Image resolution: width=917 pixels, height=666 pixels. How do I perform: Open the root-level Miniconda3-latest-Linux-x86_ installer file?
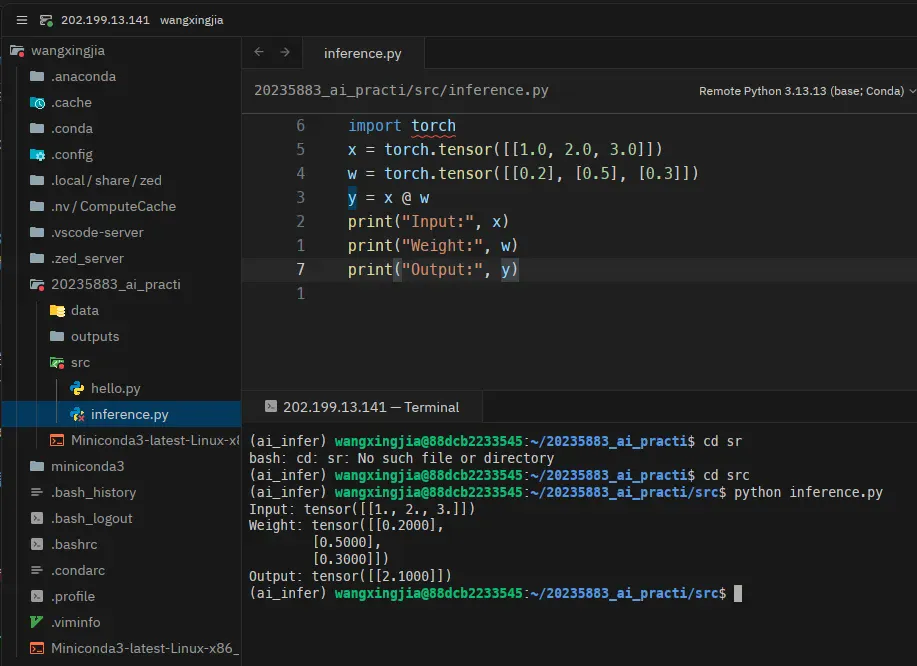click(121, 648)
